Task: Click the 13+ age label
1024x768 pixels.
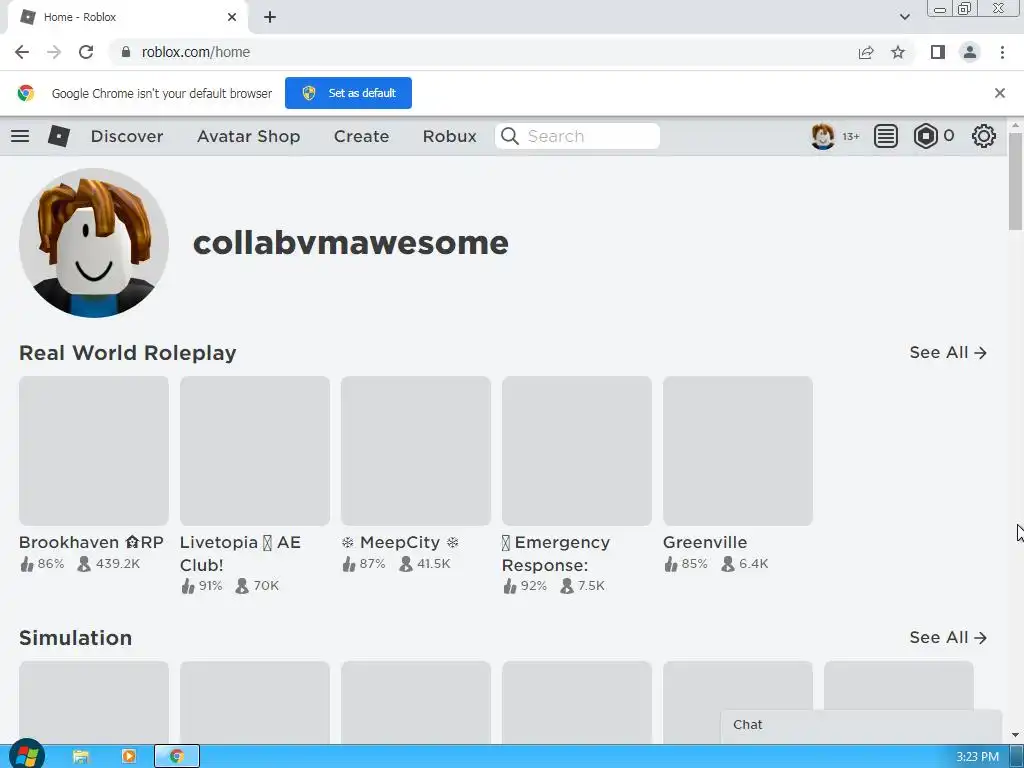Action: (x=850, y=136)
